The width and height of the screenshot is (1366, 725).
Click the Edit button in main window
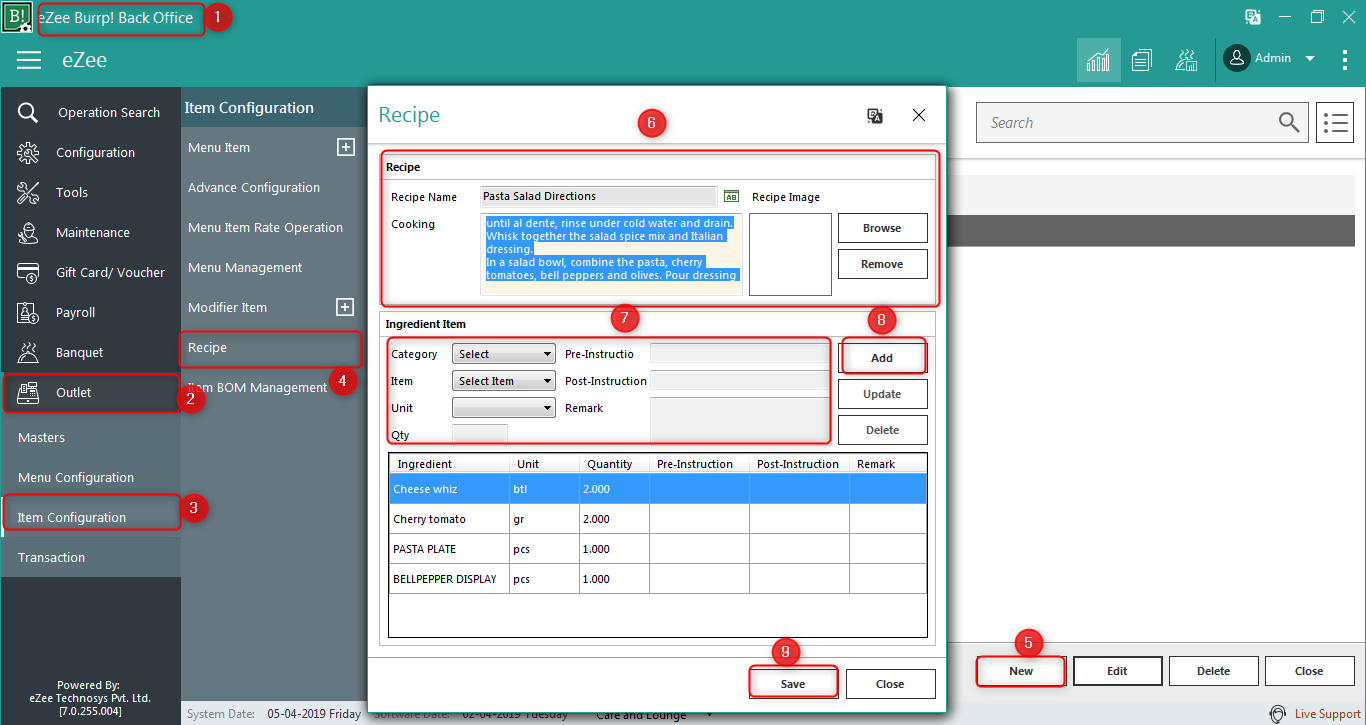click(1118, 671)
